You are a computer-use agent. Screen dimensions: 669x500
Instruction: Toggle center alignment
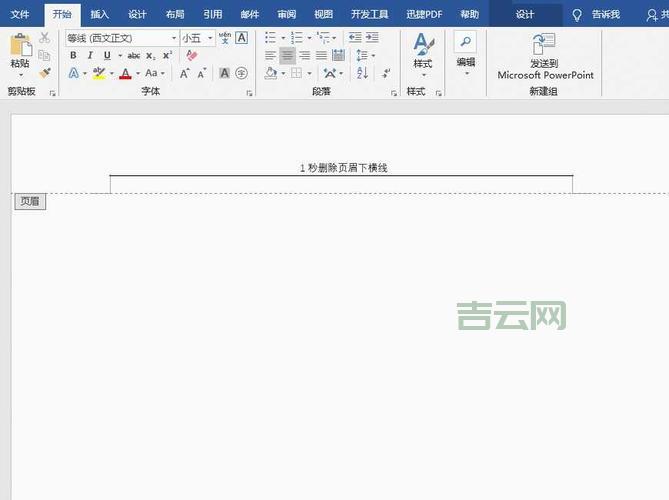[287, 55]
